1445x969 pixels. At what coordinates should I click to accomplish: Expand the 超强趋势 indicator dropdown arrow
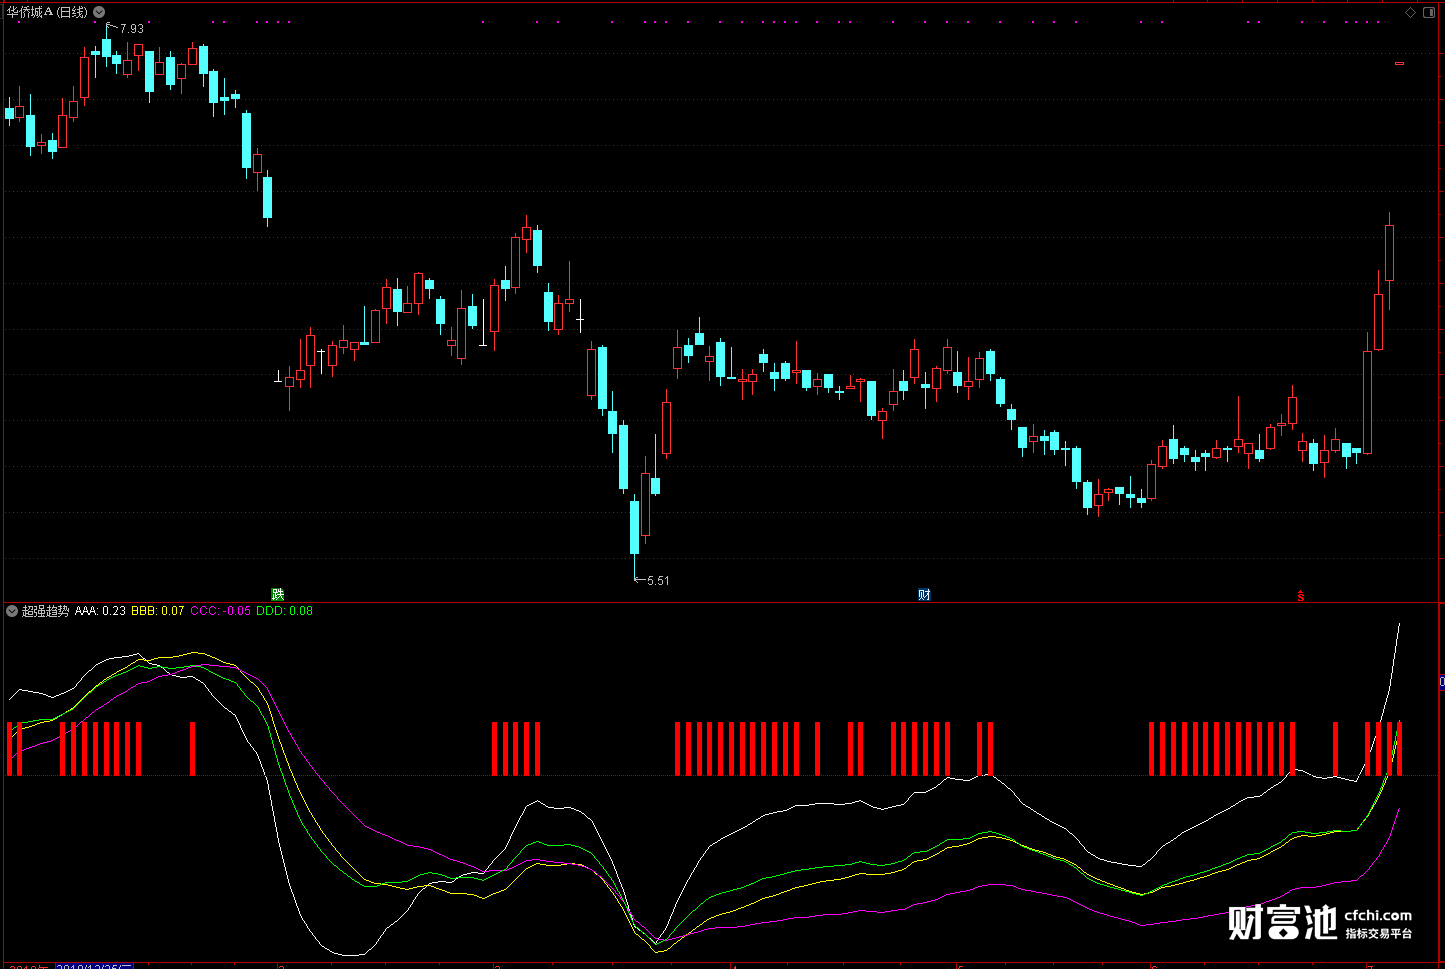(x=12, y=610)
